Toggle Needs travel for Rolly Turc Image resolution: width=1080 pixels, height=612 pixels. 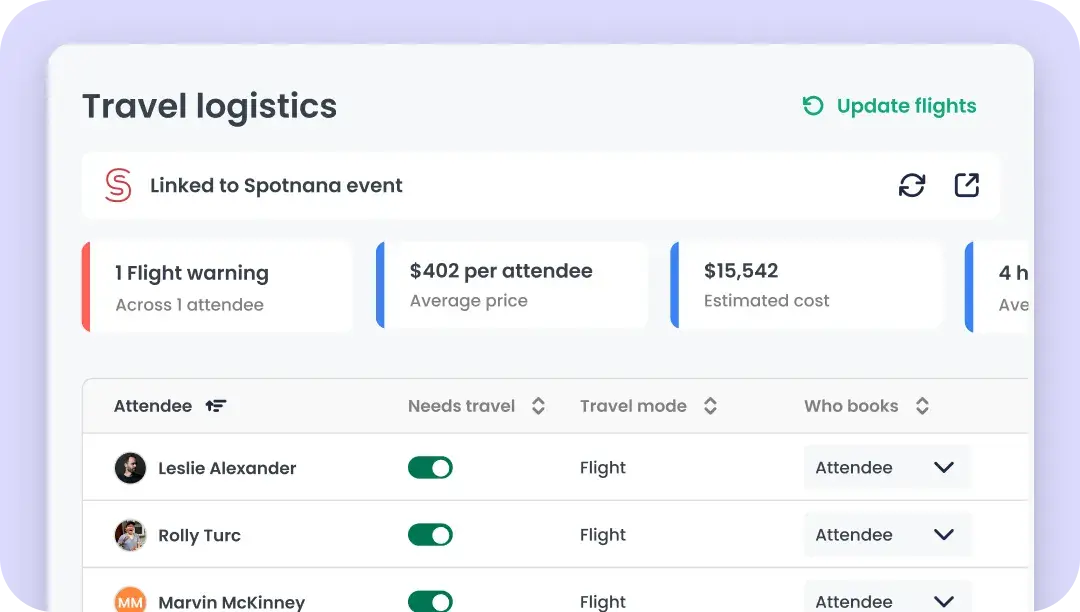pos(430,535)
